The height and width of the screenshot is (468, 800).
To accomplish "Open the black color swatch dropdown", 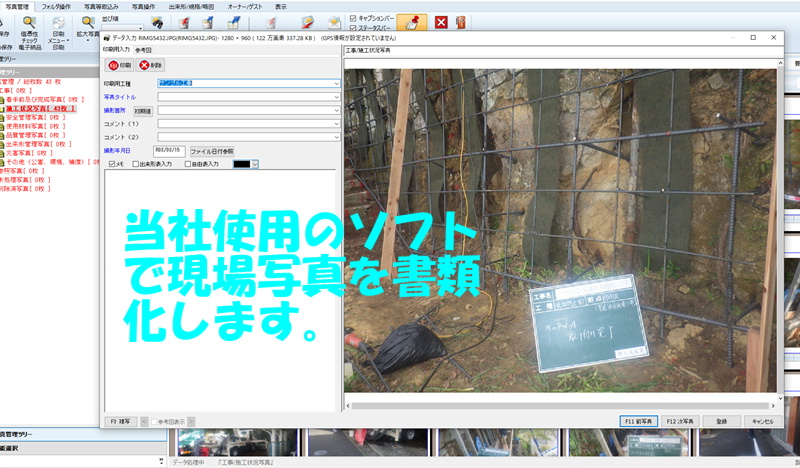I will point(255,164).
